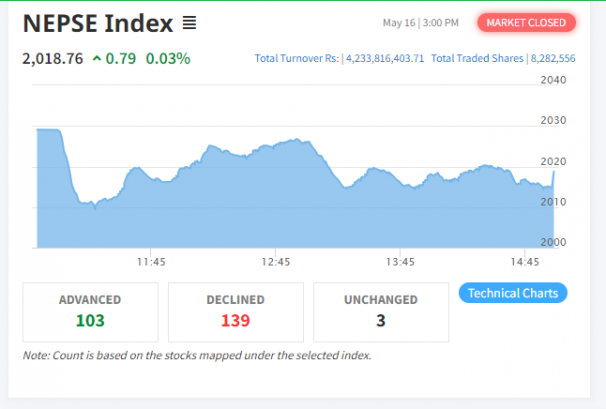
Task: Click the index value 2,018.76
Action: (x=52, y=59)
